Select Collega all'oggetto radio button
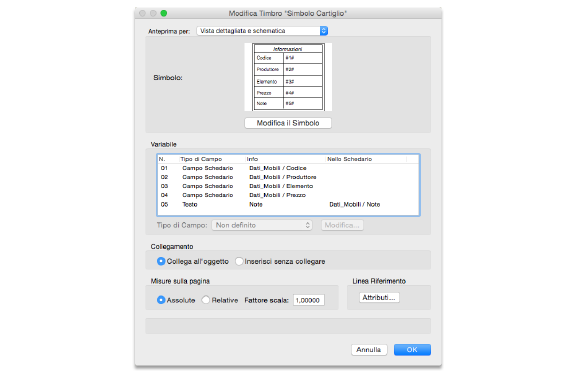The image size is (563, 376). pyautogui.click(x=161, y=261)
